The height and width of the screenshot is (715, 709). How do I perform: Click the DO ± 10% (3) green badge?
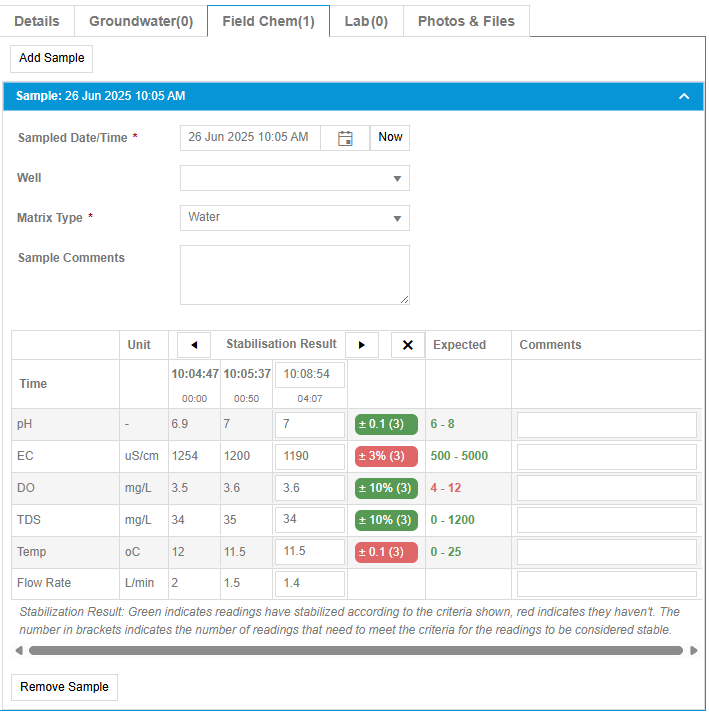click(x=386, y=488)
